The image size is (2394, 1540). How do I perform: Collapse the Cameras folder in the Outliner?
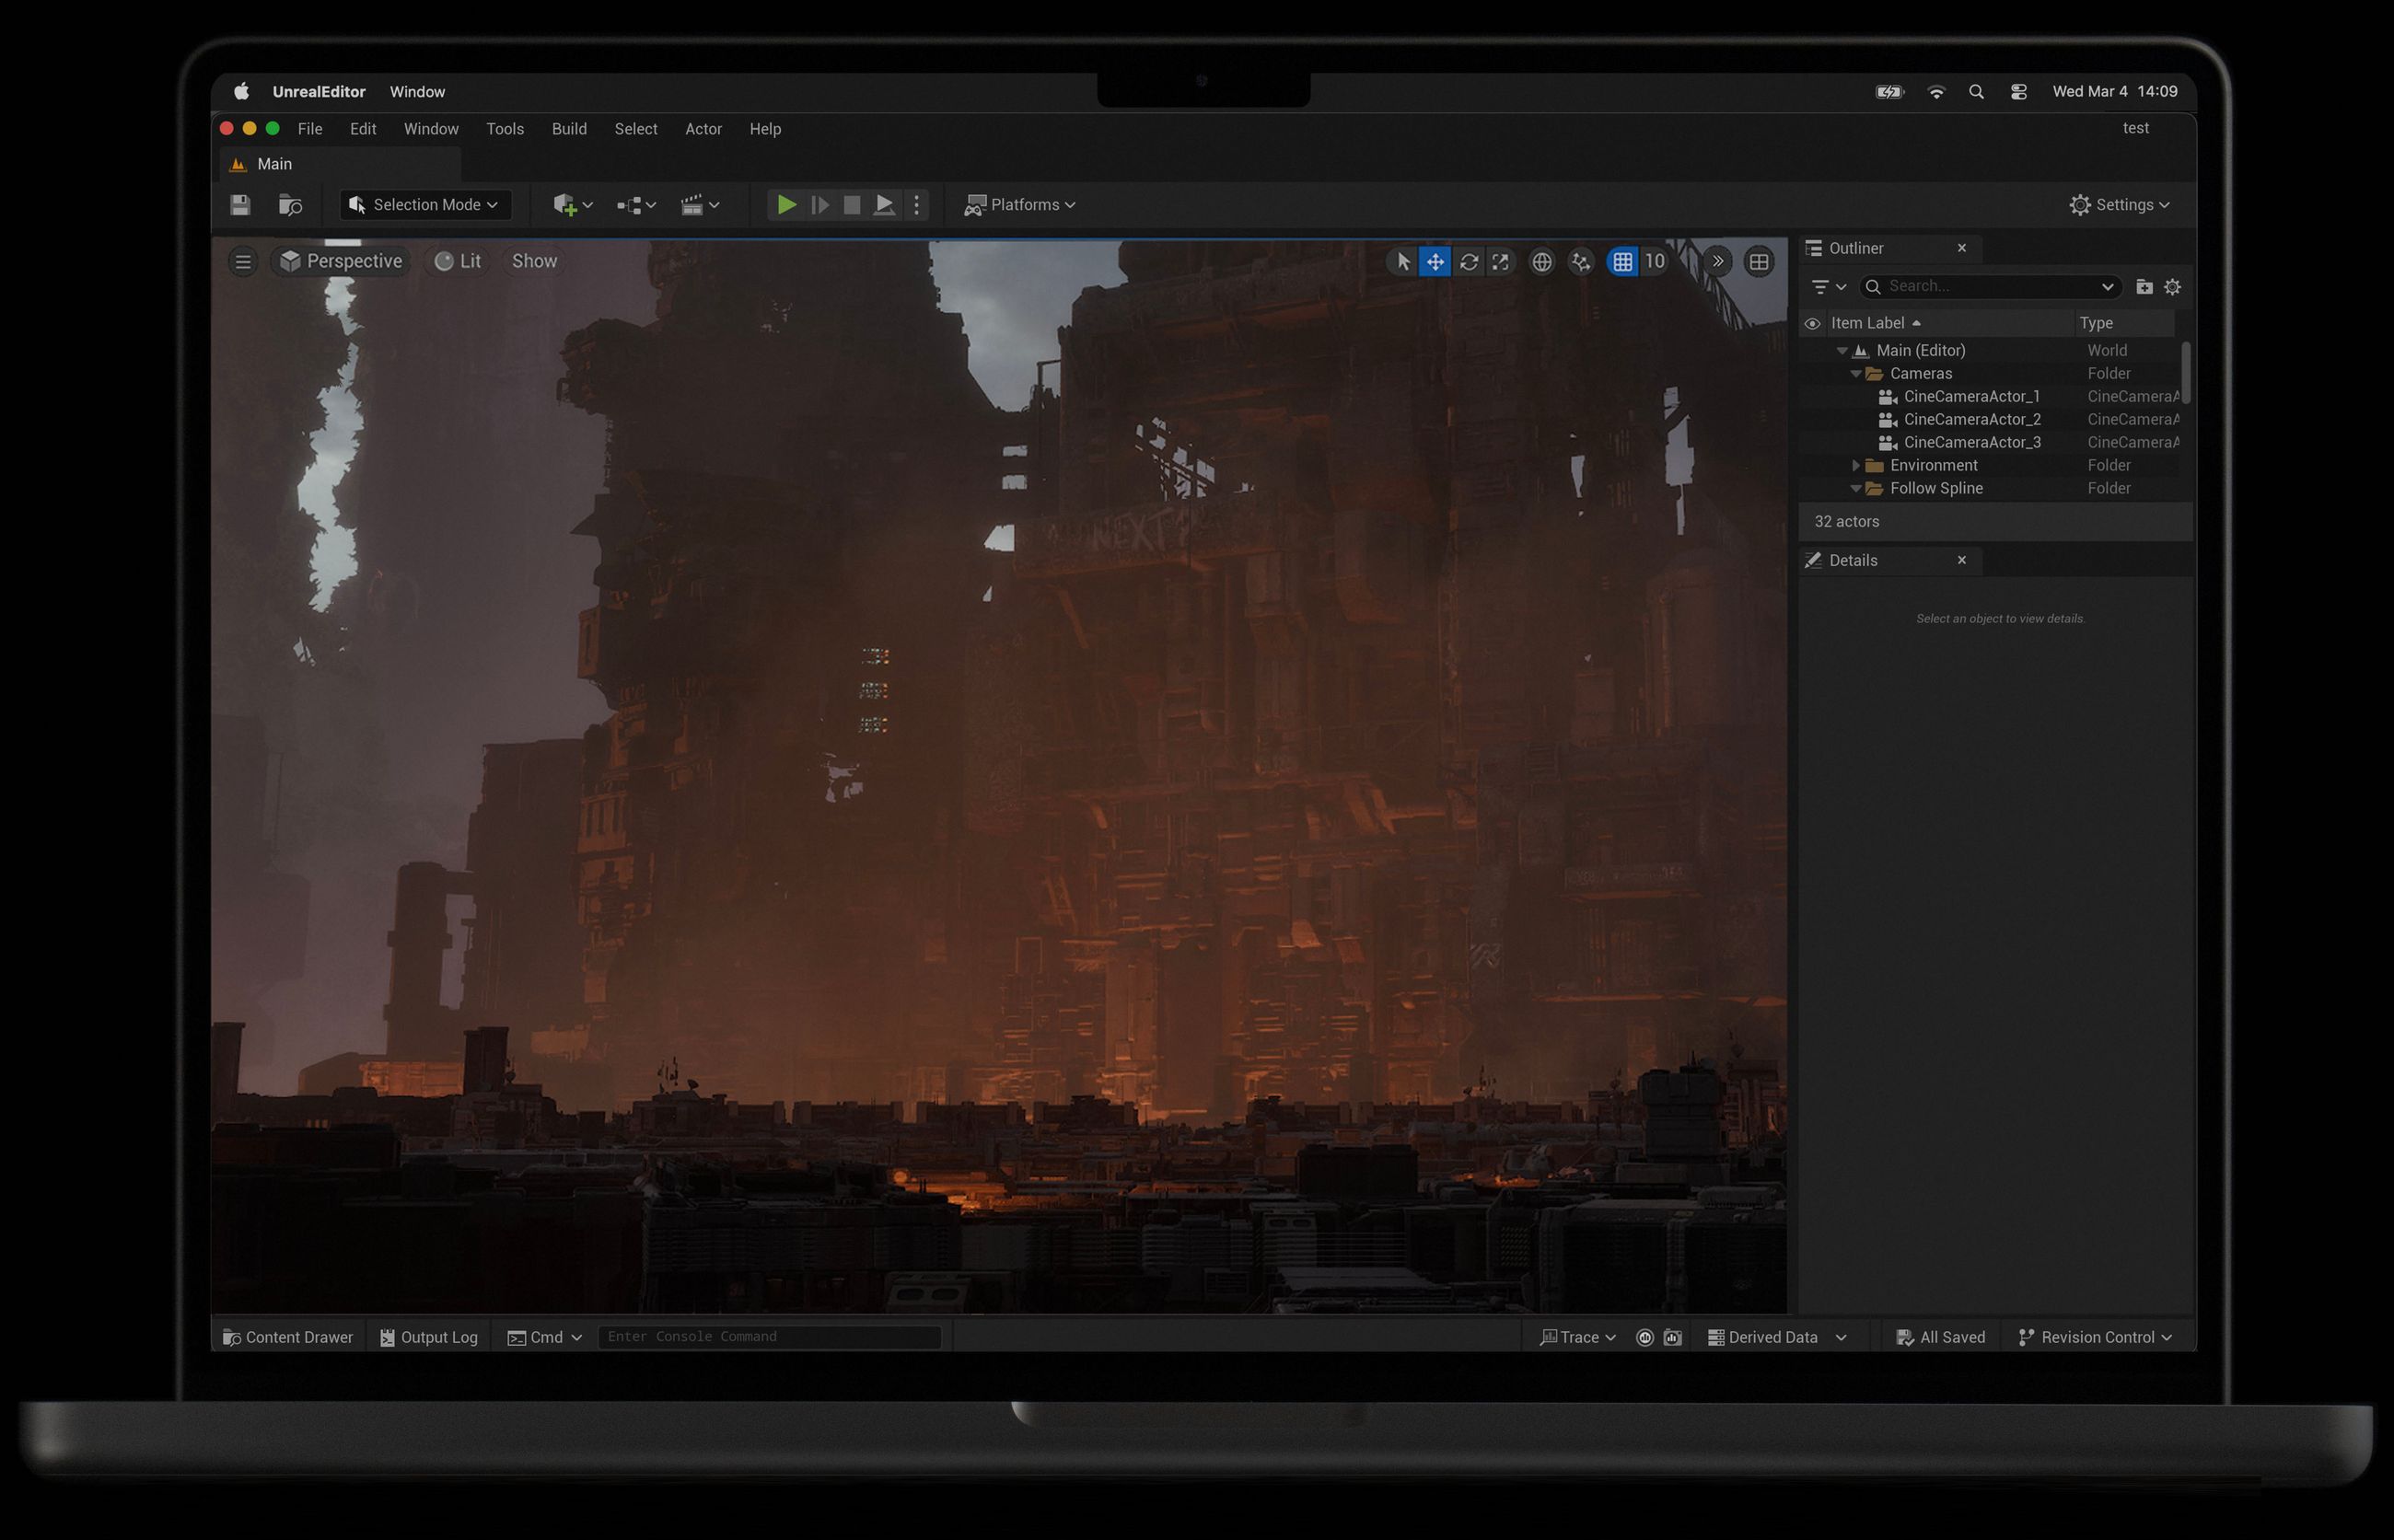(x=1857, y=373)
